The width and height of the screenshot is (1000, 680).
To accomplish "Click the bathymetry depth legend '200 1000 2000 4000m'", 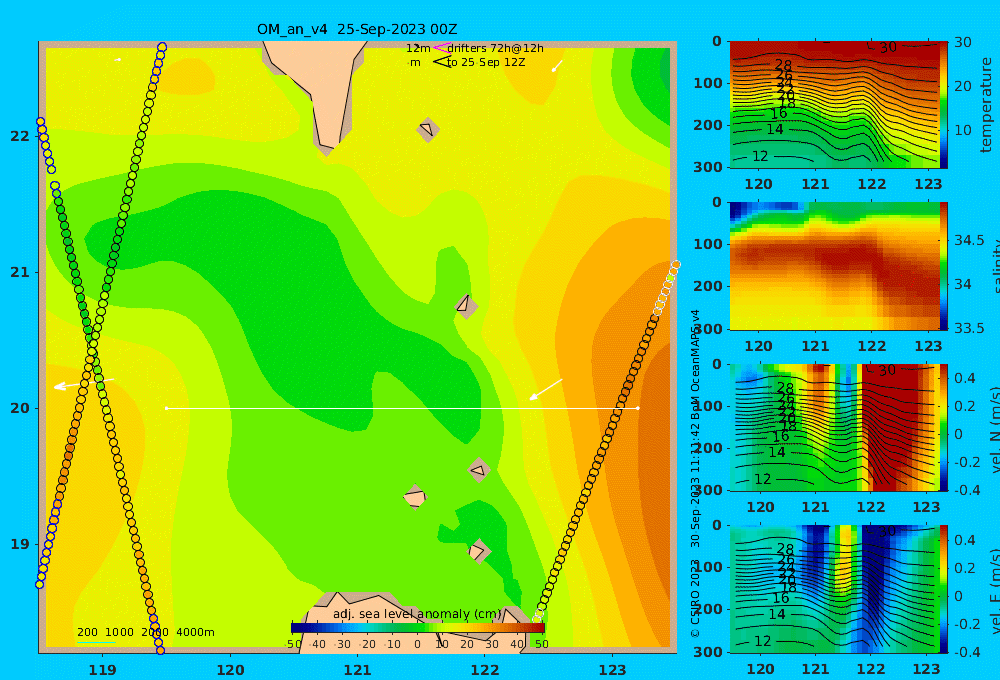I will (145, 632).
